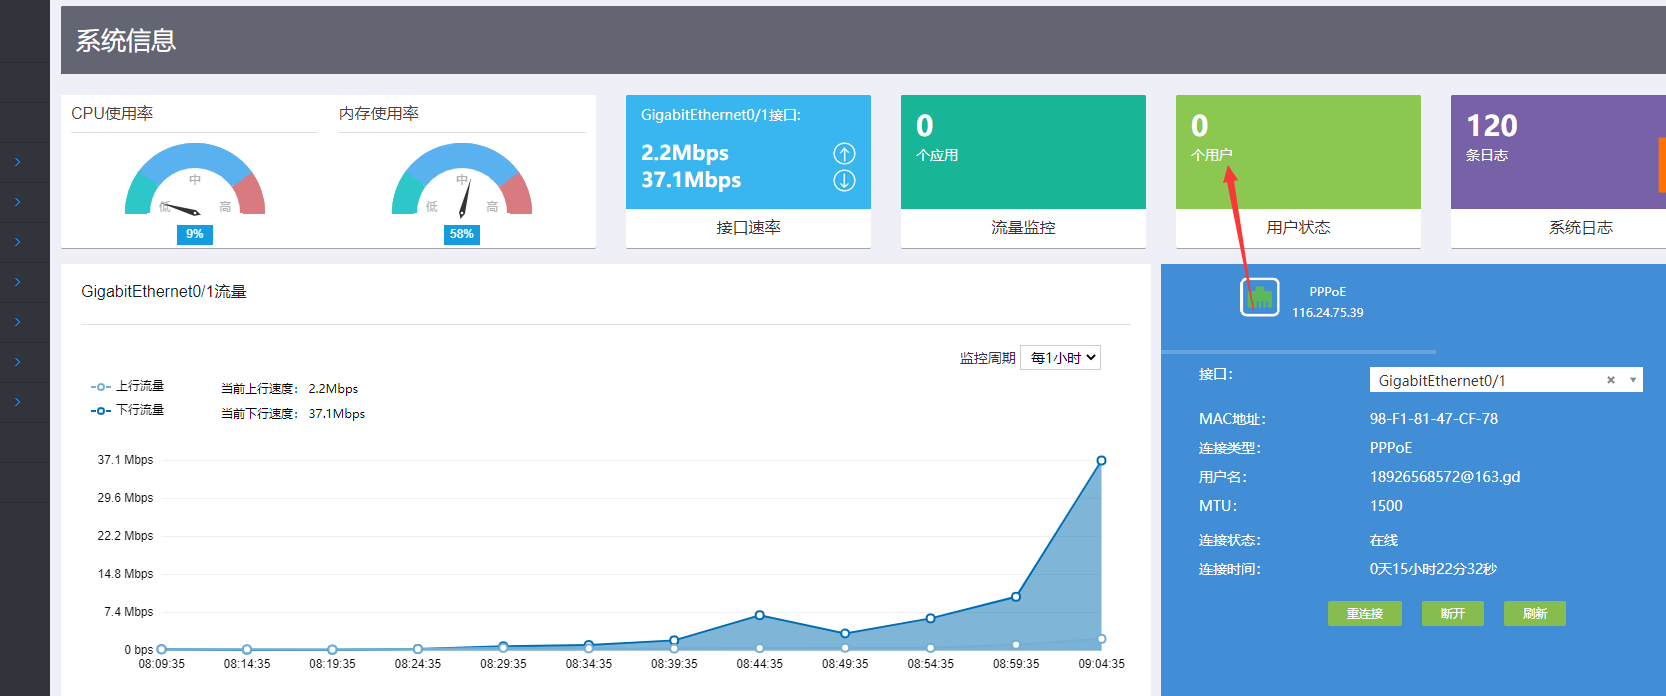This screenshot has height=696, width=1666.
Task: Click the chart data point at 09:04:35 peak
Action: [x=1101, y=461]
